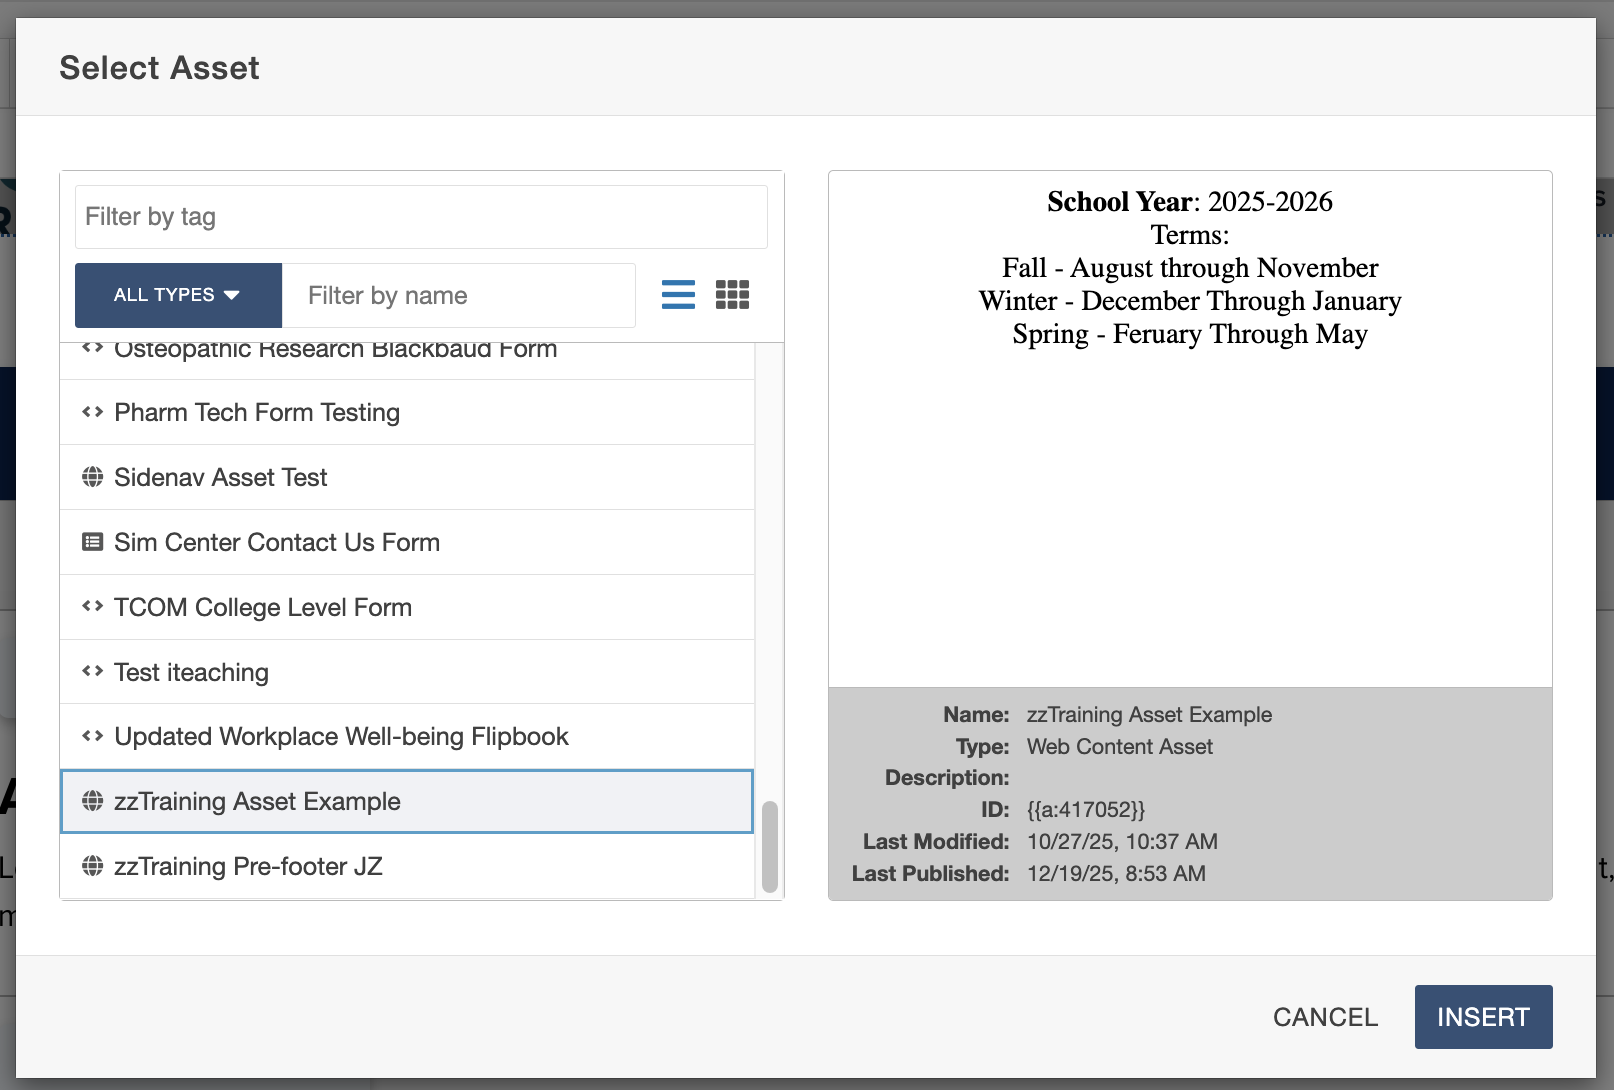The height and width of the screenshot is (1090, 1614).
Task: Choose Osteopathic Research Blackbaud Form
Action: [x=335, y=353]
